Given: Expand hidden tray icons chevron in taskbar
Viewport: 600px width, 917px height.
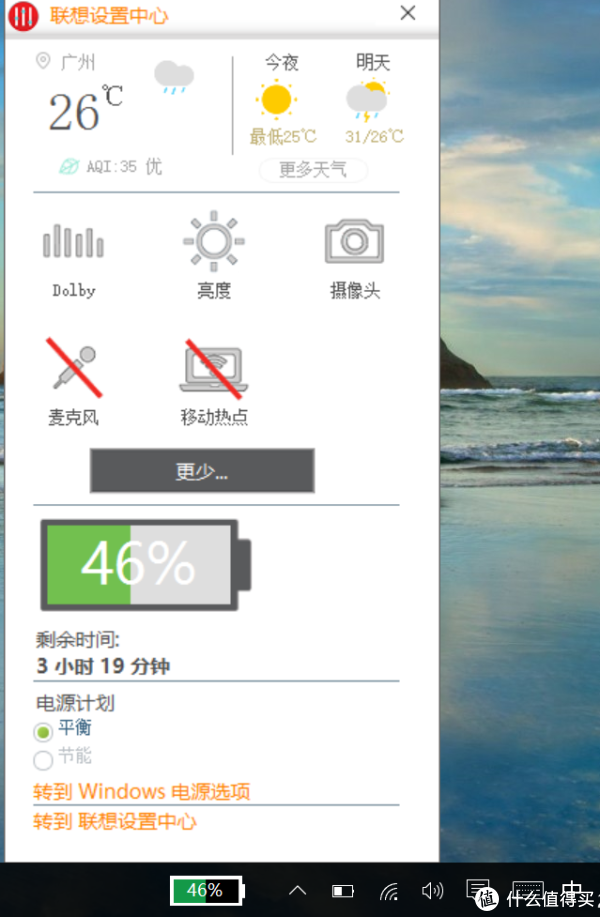Looking at the screenshot, I should 298,891.
